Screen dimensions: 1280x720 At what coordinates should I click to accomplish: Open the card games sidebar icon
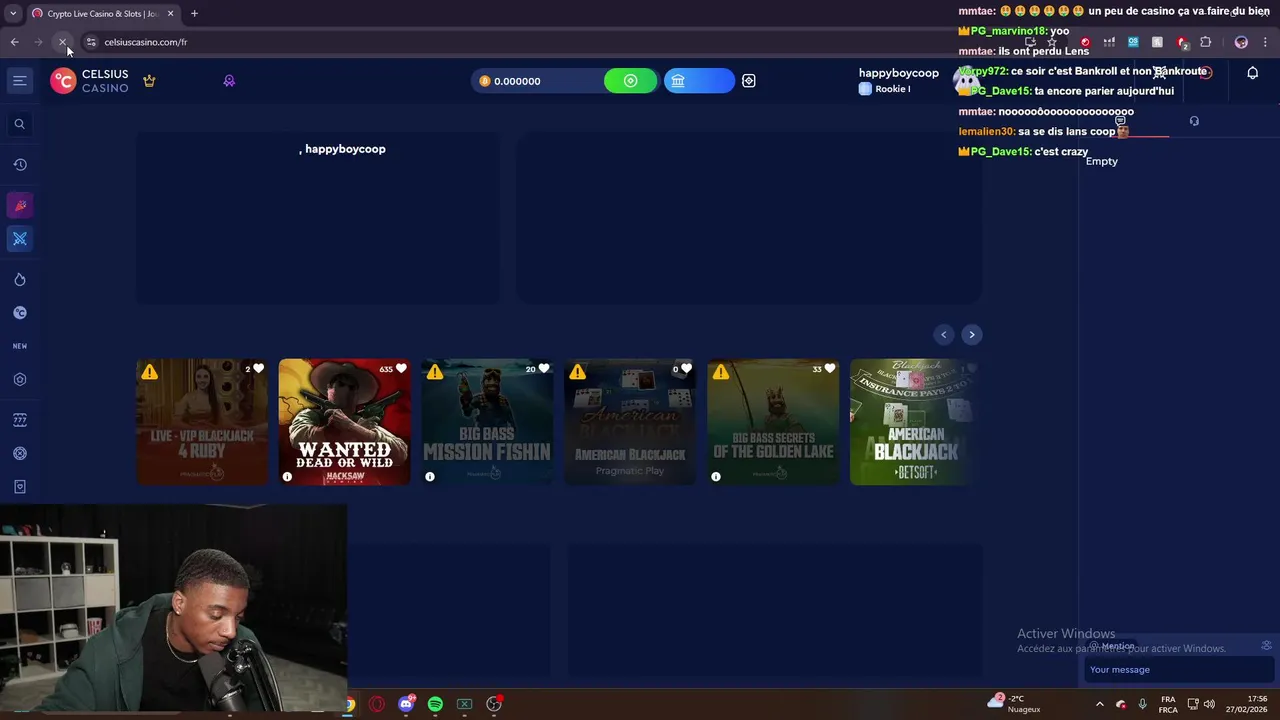point(19,487)
